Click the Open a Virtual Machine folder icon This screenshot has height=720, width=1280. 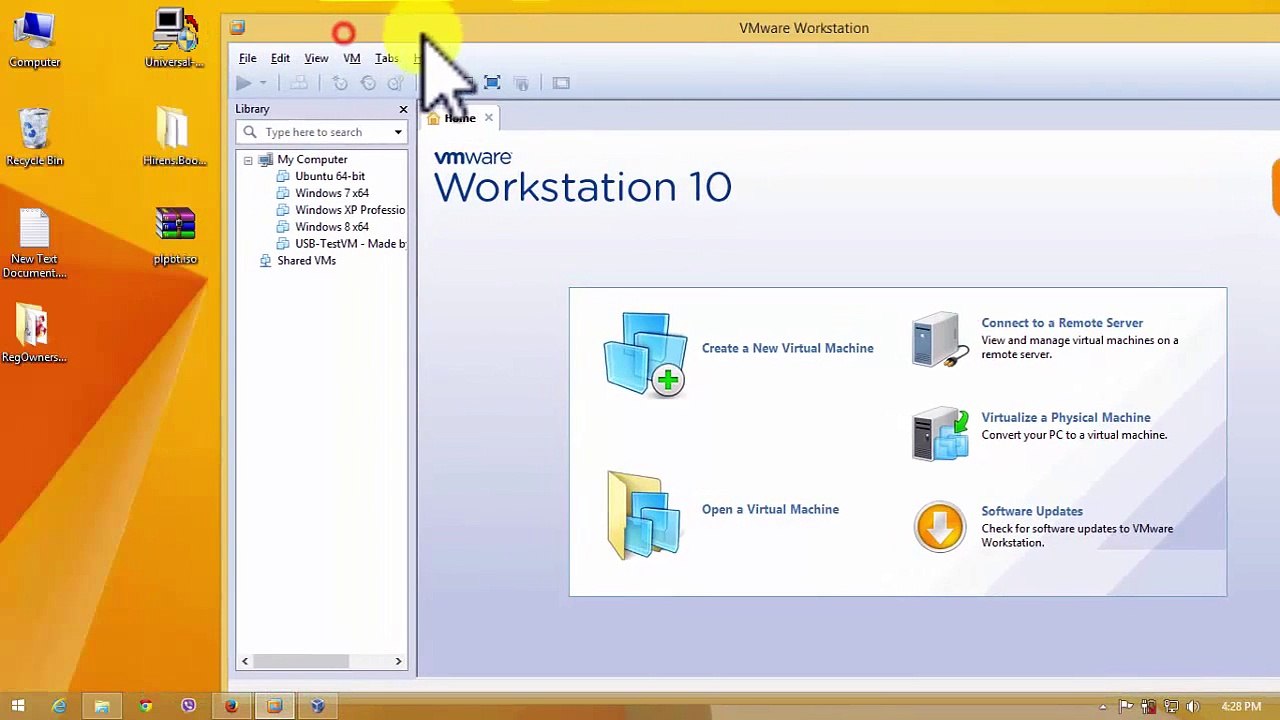pyautogui.click(x=643, y=516)
